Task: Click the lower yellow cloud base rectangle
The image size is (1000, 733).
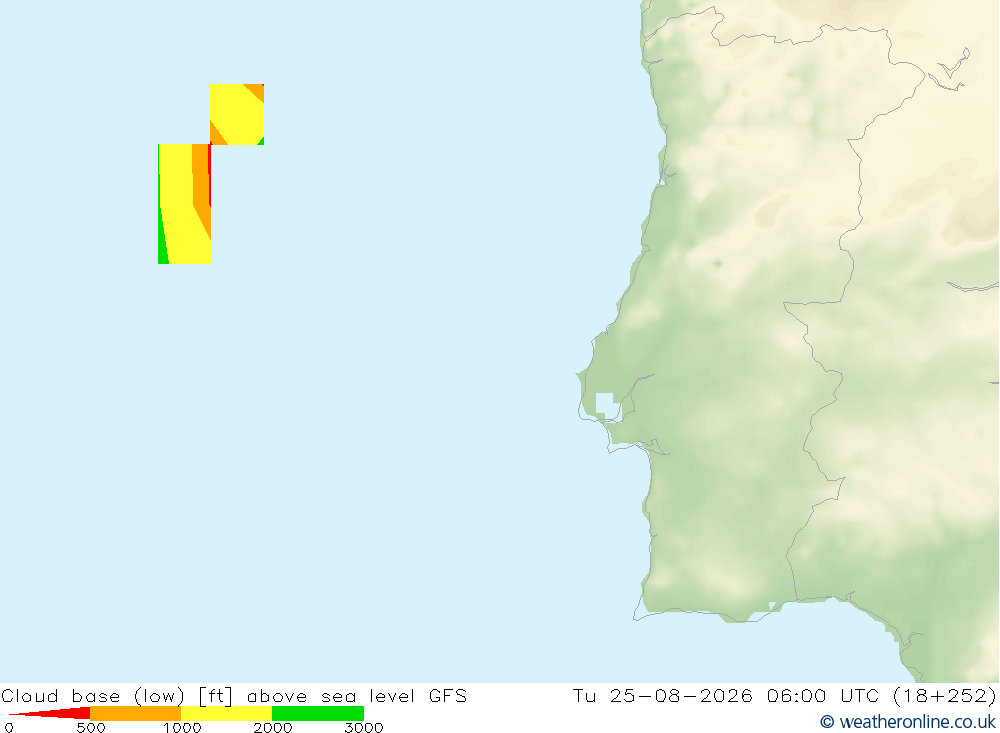Action: (x=184, y=204)
